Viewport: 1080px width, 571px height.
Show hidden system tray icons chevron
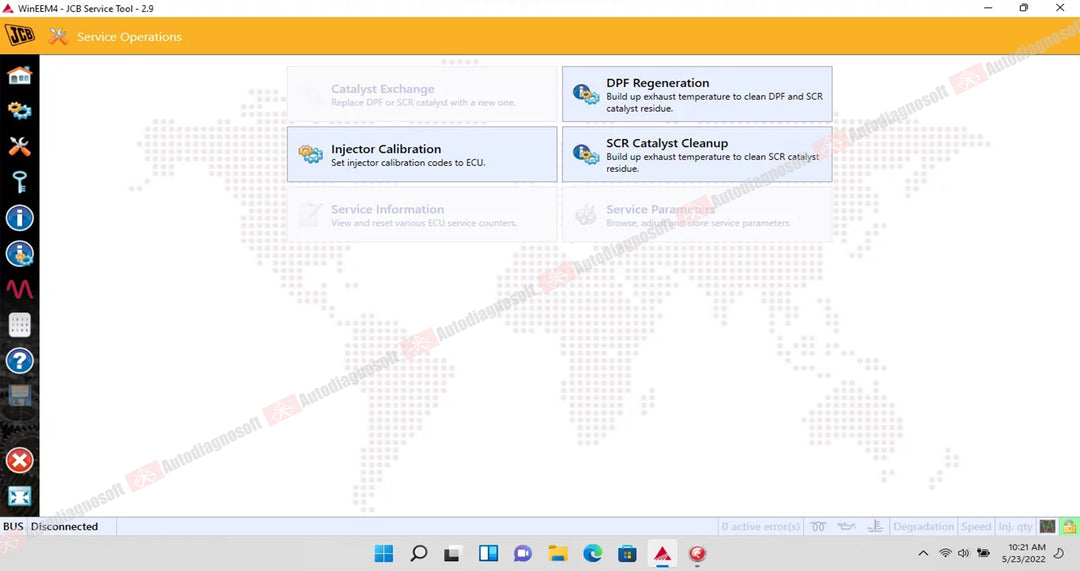coord(924,553)
